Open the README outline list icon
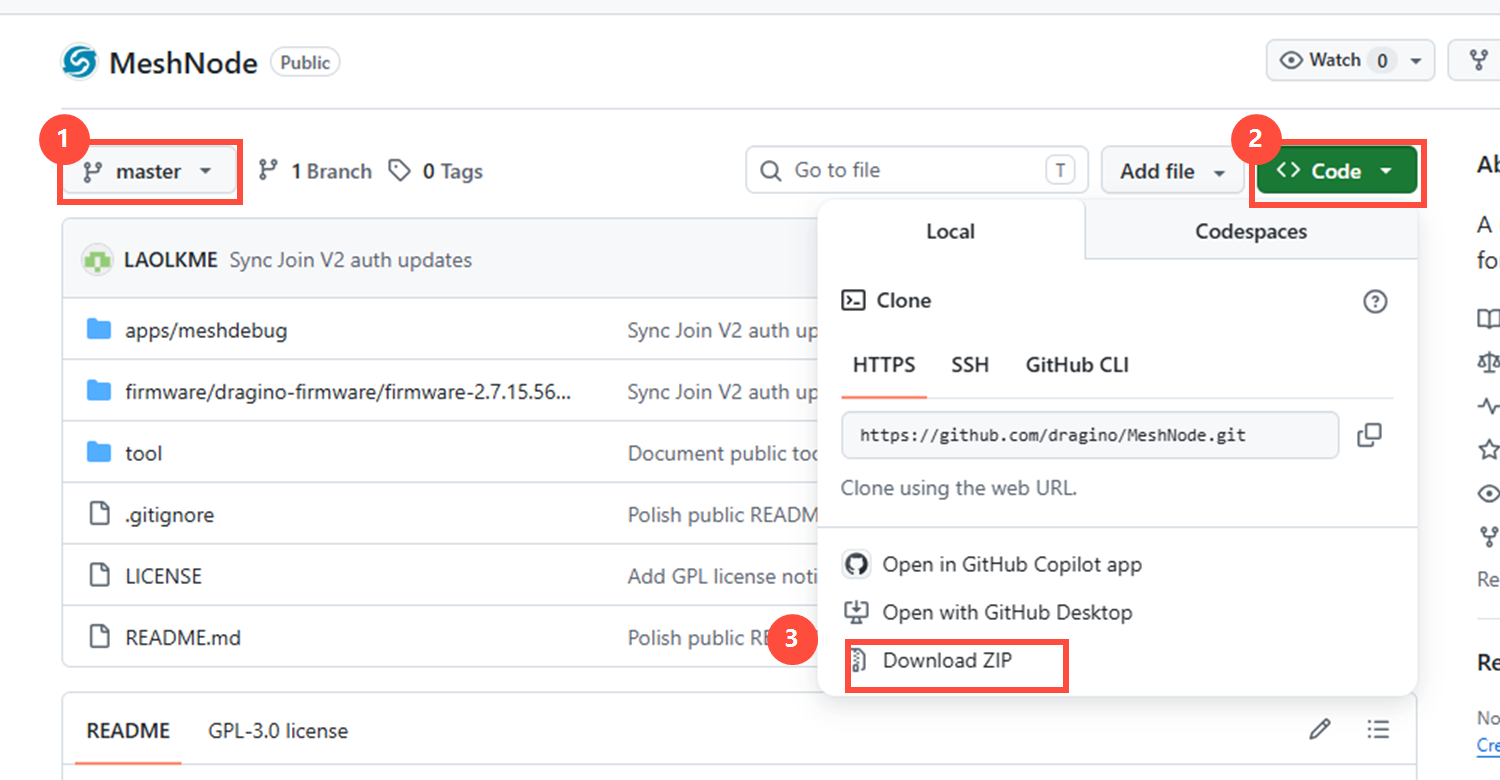Screen dimensions: 1500x780 point(1378,729)
